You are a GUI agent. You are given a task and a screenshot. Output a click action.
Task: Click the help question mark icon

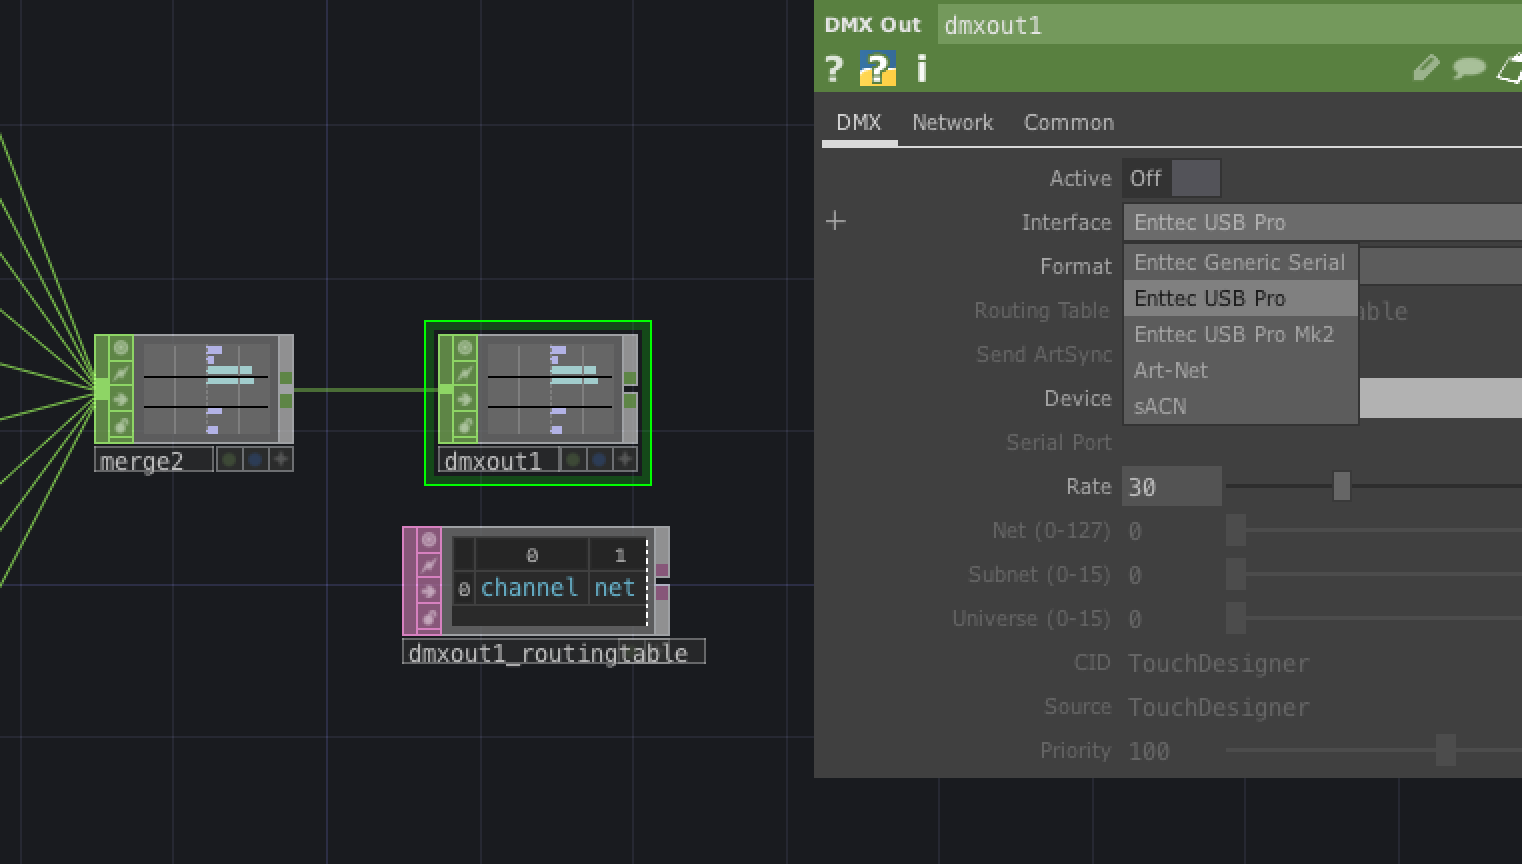834,69
